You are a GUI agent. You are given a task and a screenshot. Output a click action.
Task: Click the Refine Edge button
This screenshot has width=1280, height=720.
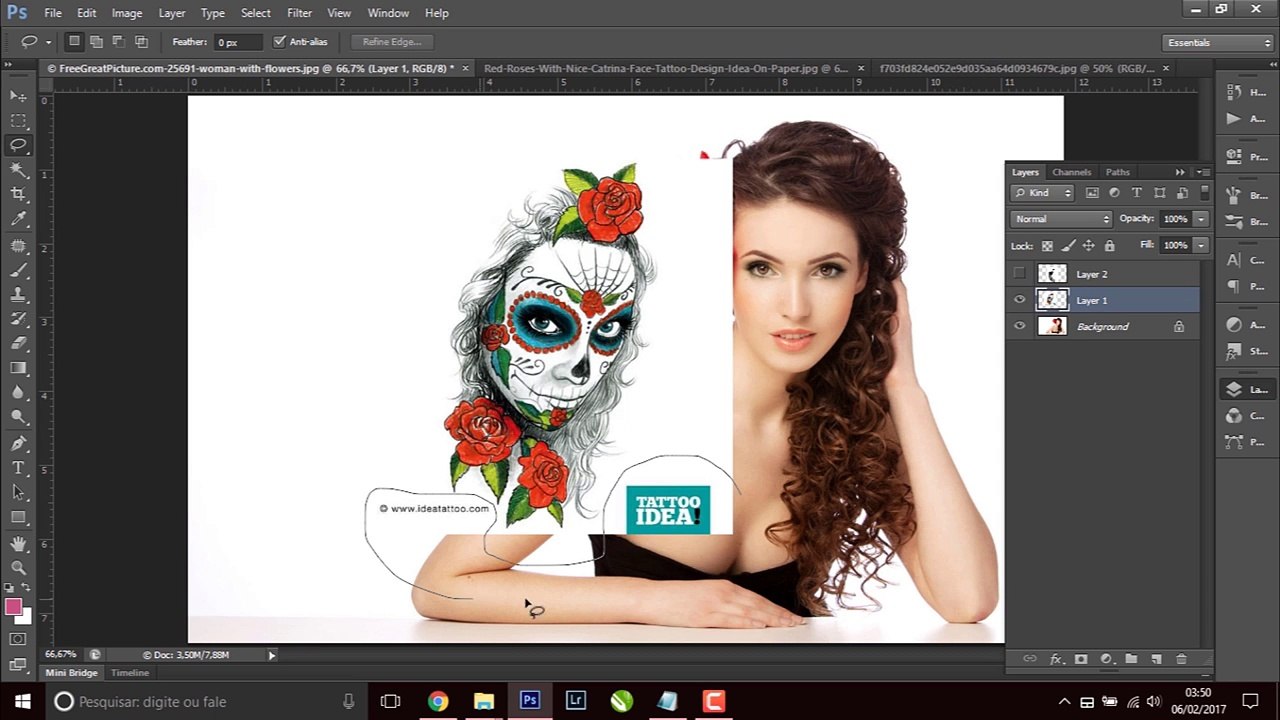pyautogui.click(x=392, y=42)
